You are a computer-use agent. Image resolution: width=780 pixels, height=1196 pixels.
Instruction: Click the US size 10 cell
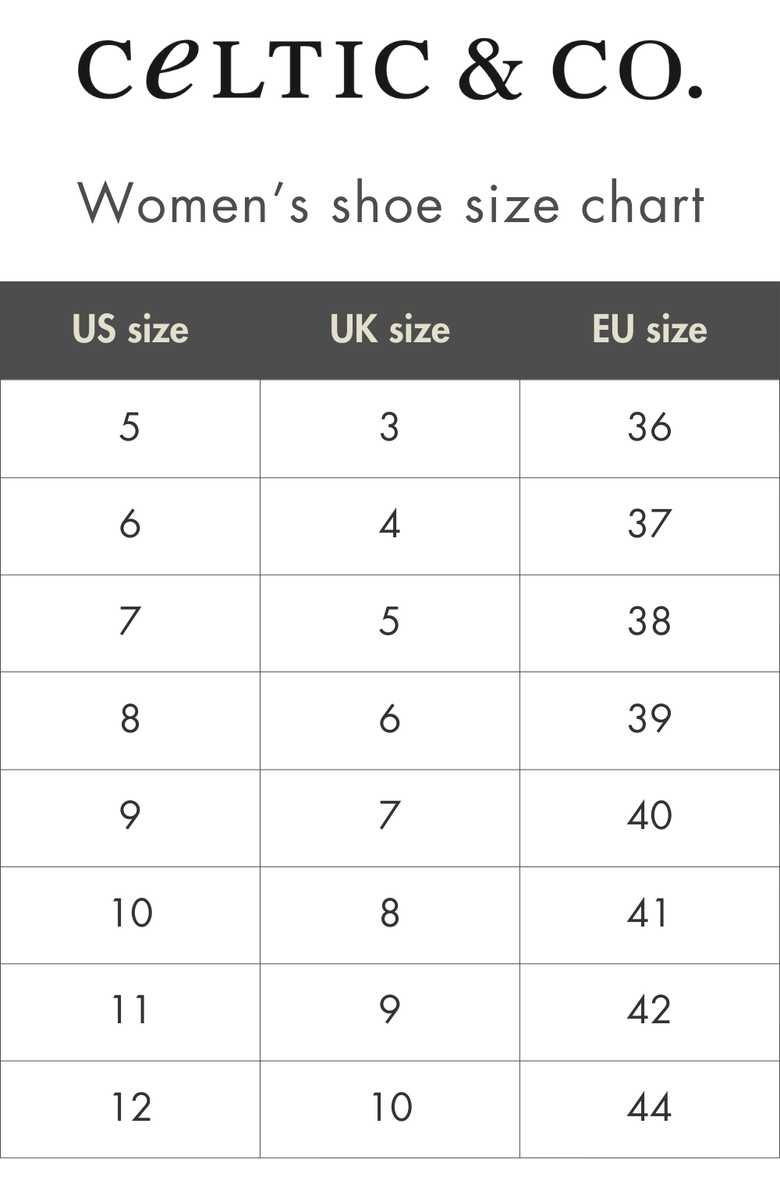tap(130, 913)
